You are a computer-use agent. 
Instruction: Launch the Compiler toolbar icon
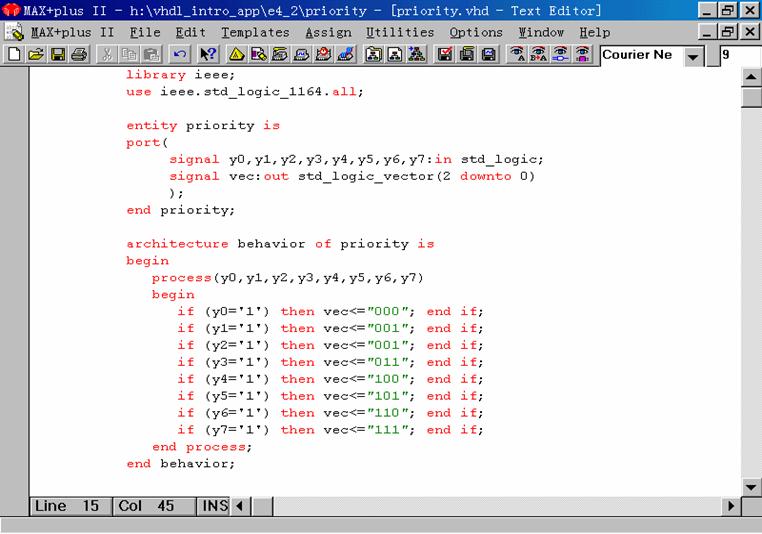point(280,54)
